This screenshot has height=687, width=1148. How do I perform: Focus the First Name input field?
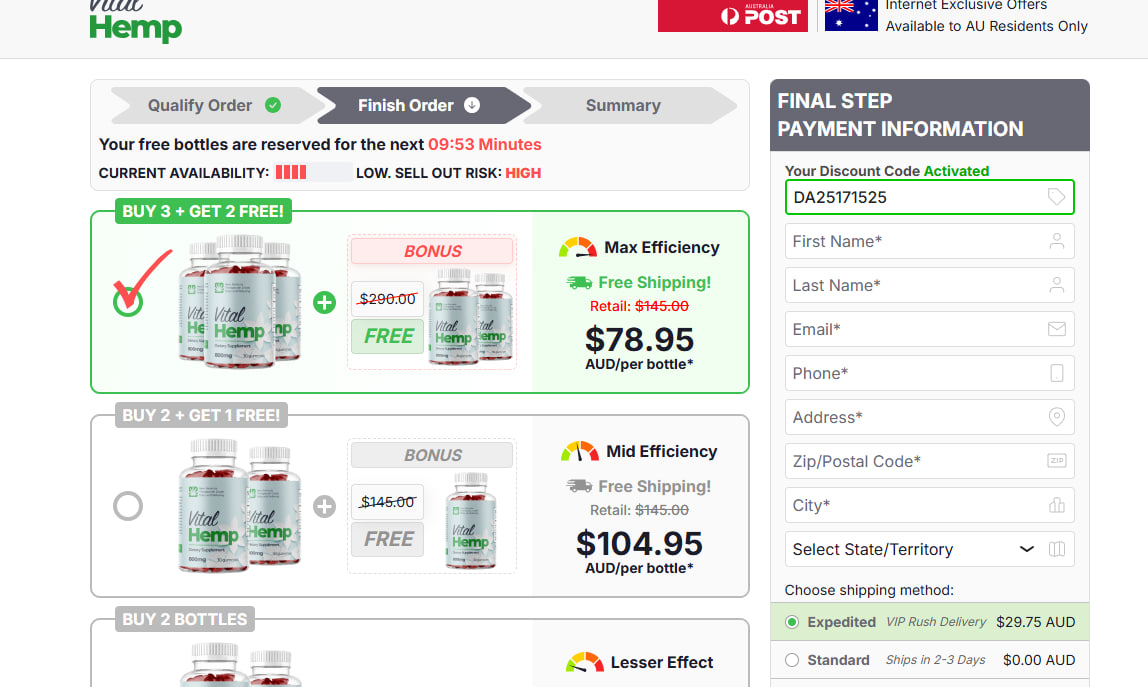point(929,241)
